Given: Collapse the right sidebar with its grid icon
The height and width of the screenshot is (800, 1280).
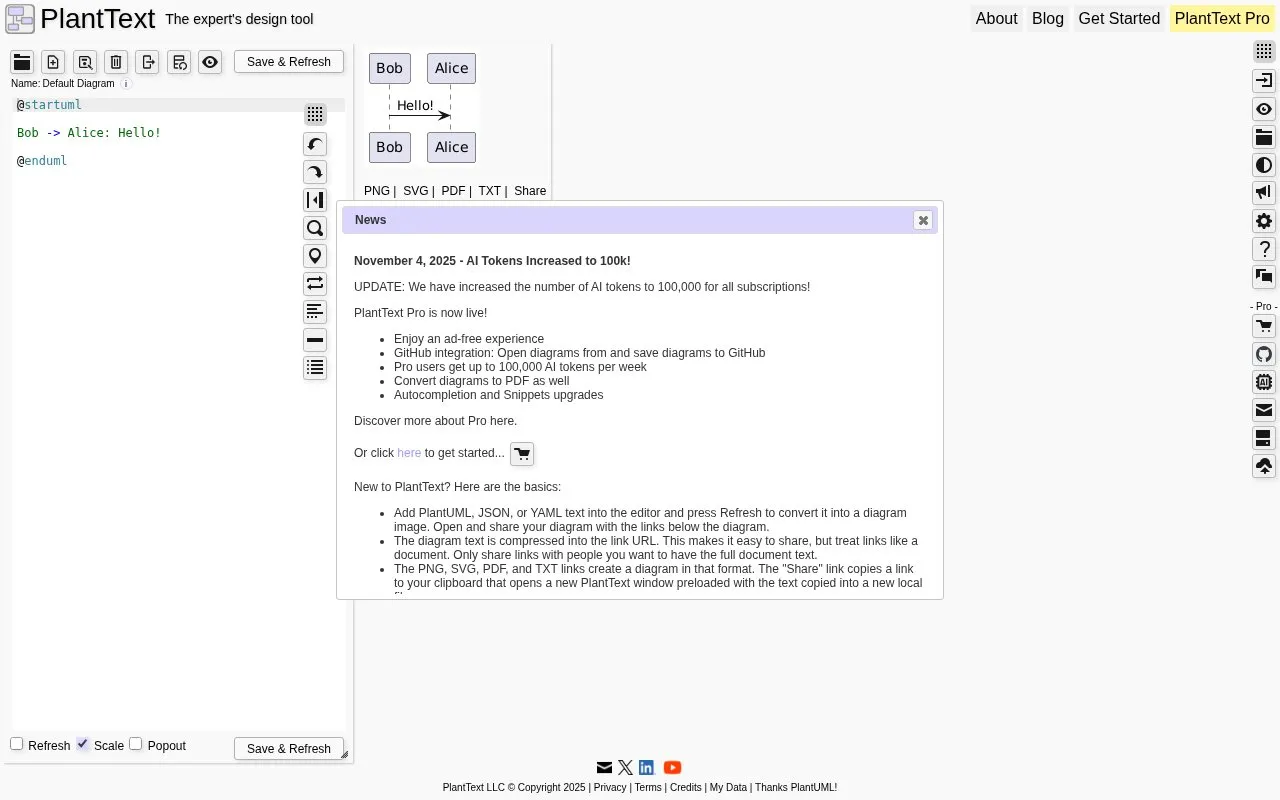Looking at the screenshot, I should tap(1264, 51).
